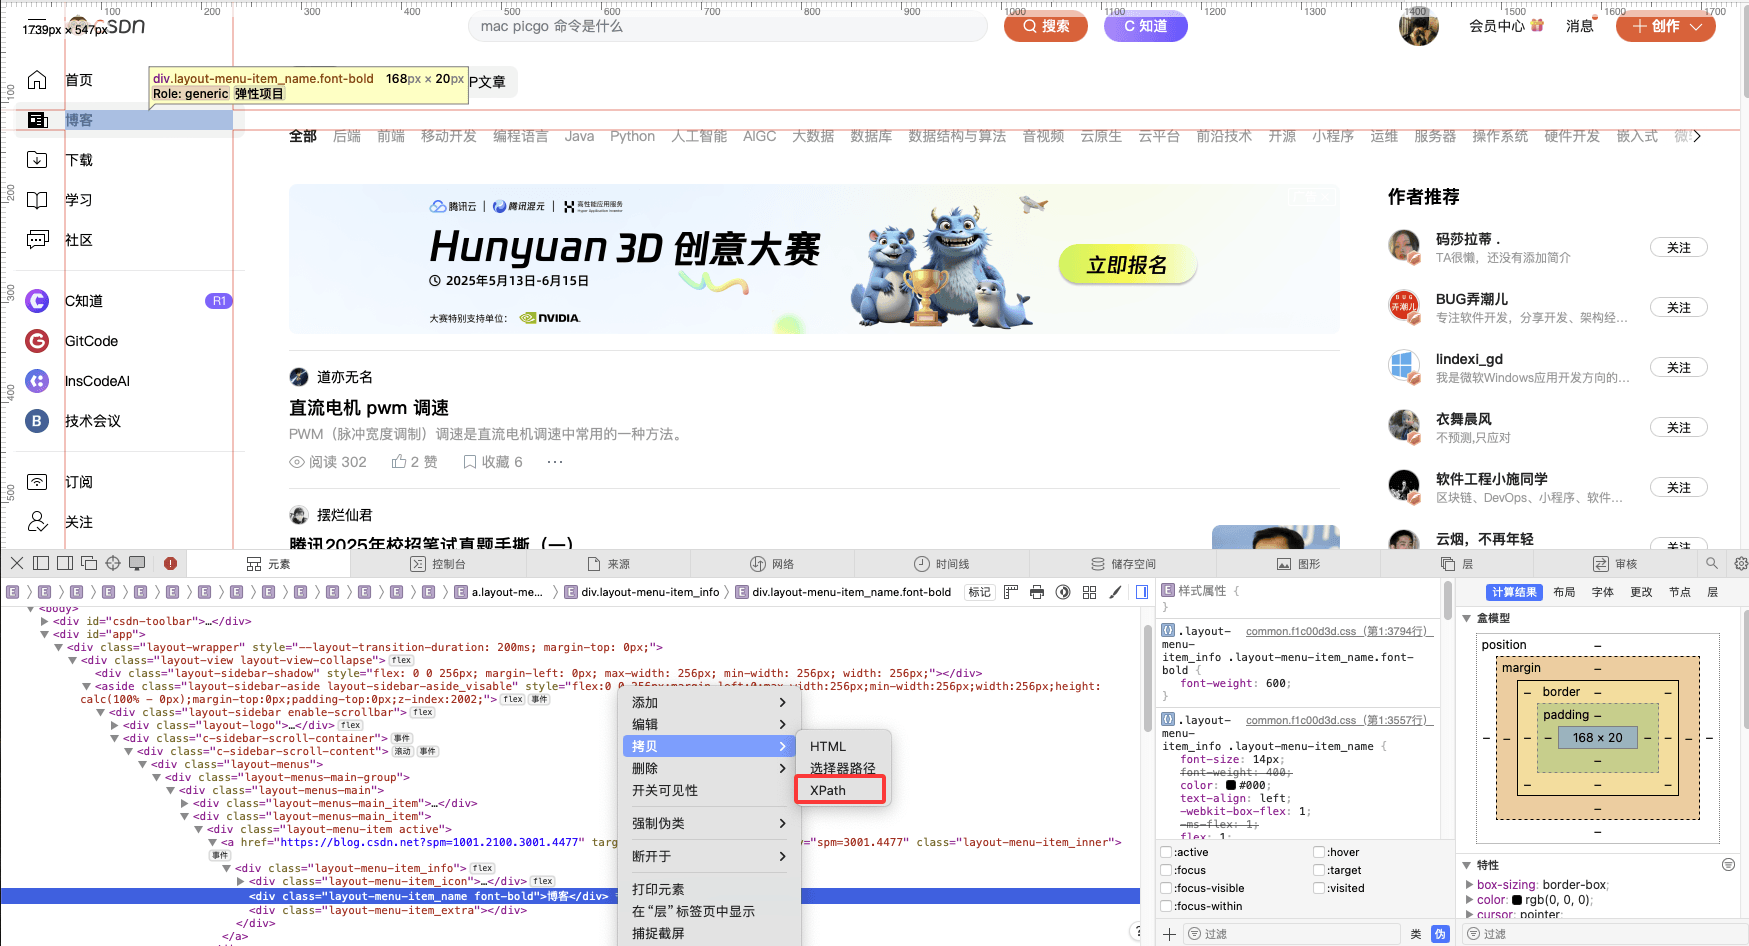Click the black color swatch in computed styles
This screenshot has width=1749, height=946.
point(1517,900)
